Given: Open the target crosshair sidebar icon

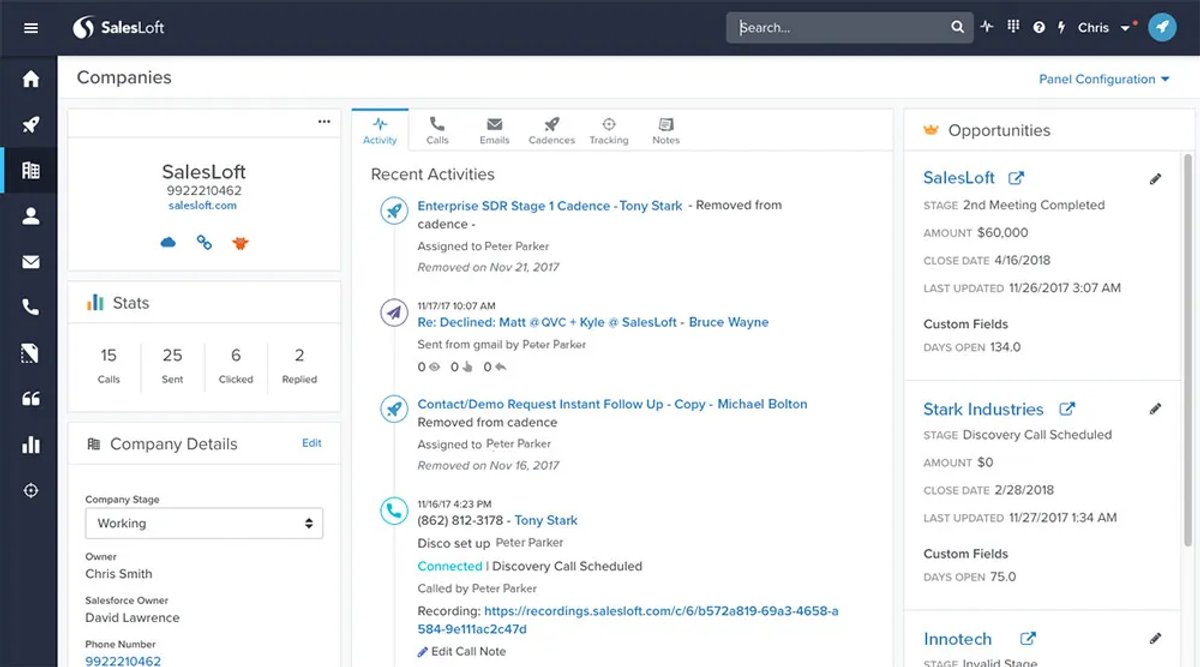Looking at the screenshot, I should coord(31,490).
